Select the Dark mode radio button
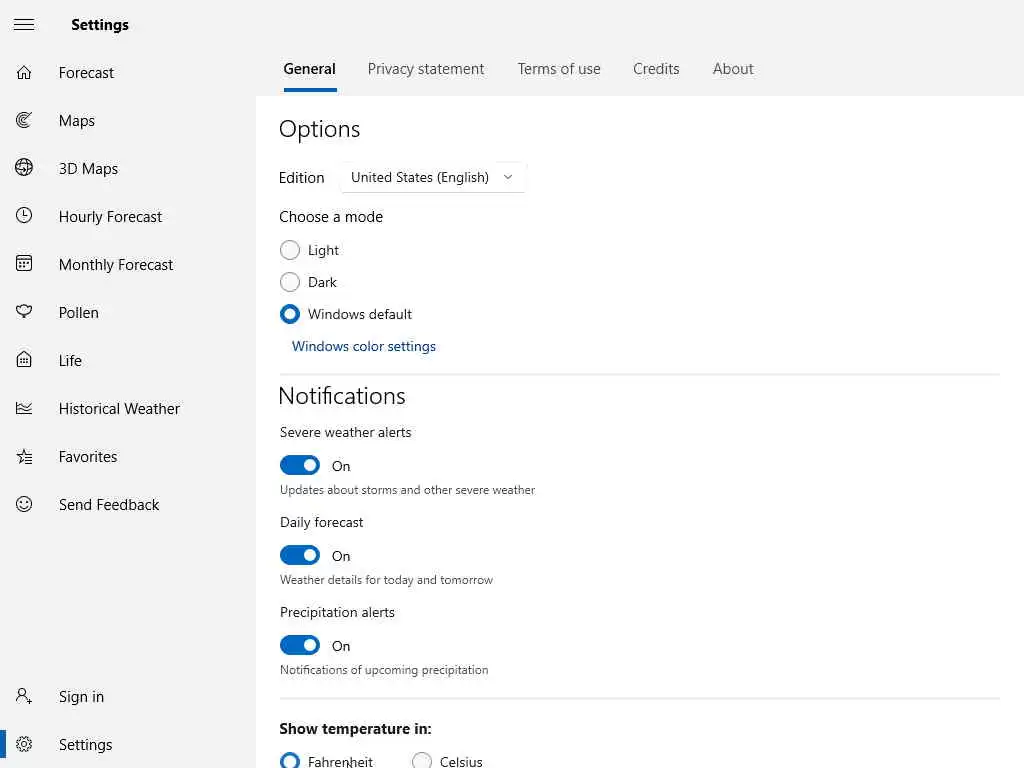This screenshot has width=1024, height=768. [290, 282]
